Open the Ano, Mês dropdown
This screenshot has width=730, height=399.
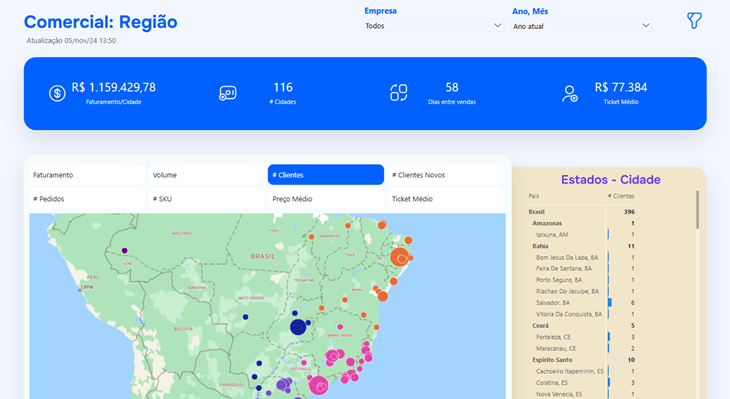[581, 26]
